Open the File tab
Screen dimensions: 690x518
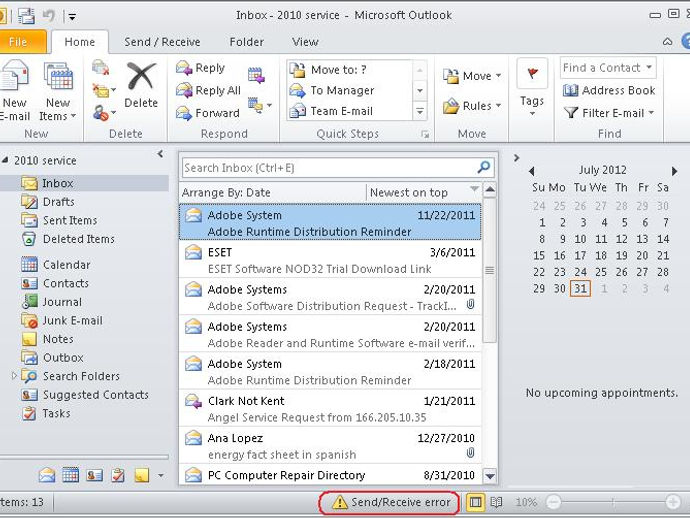click(22, 42)
